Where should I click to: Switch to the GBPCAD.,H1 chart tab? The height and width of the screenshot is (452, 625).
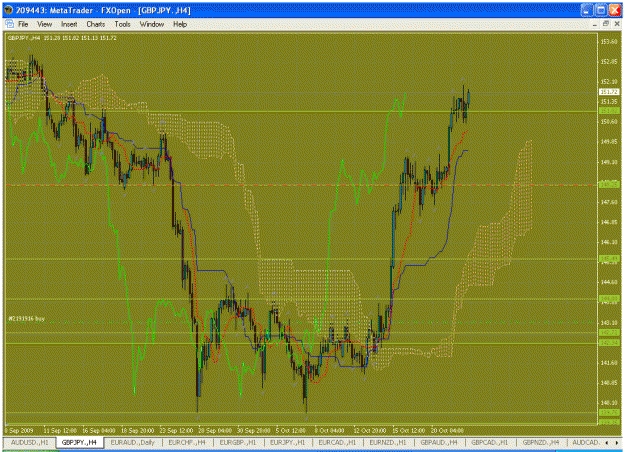[489, 442]
